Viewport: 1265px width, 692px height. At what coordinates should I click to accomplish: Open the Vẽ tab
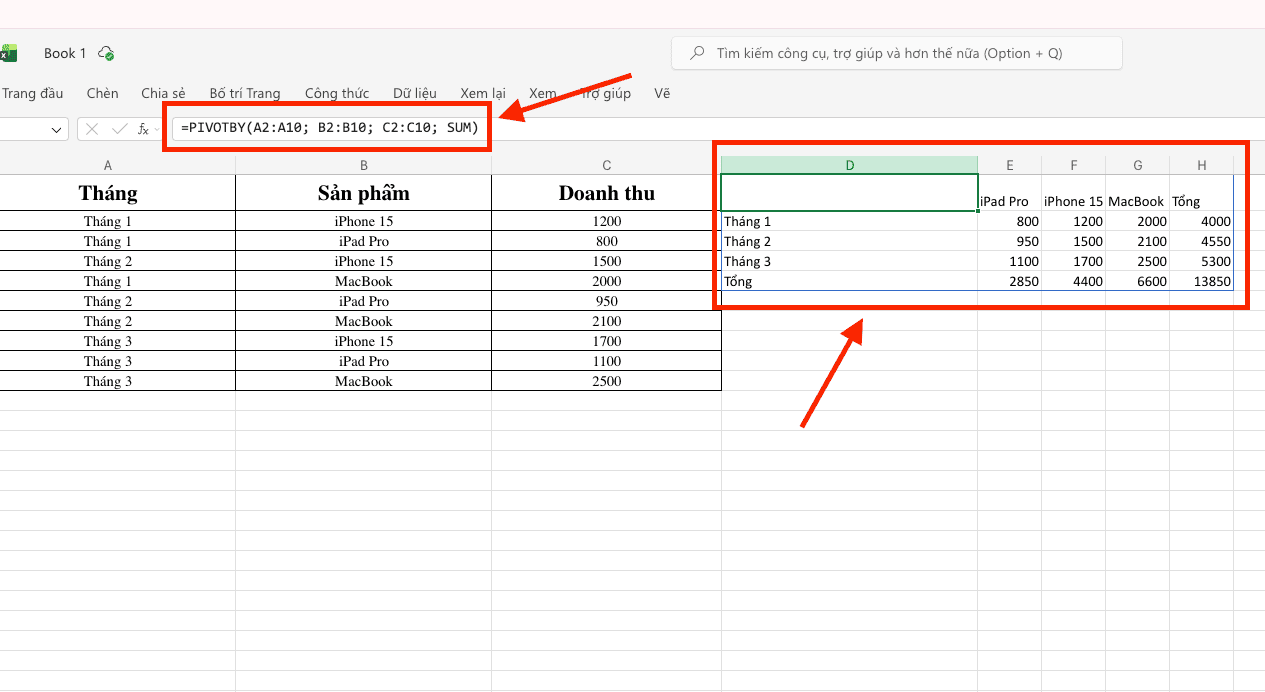pyautogui.click(x=662, y=93)
